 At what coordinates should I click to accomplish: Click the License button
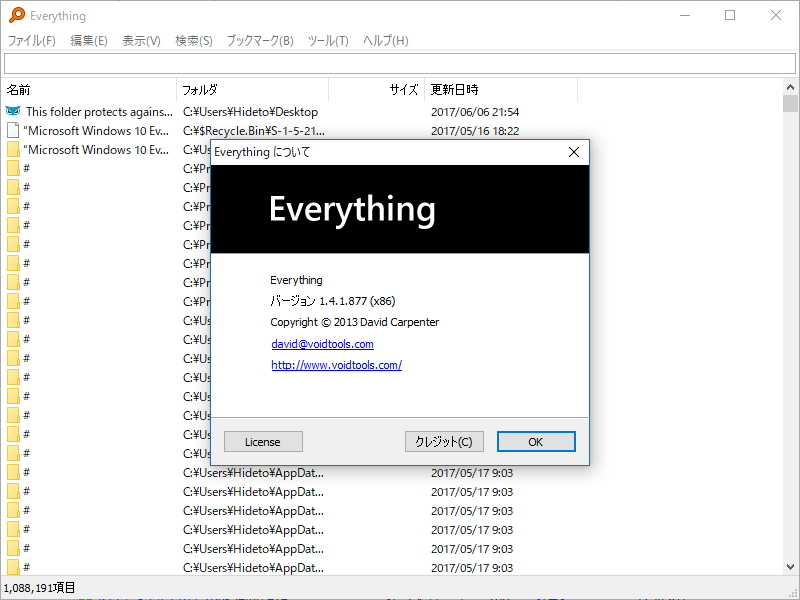pos(262,441)
